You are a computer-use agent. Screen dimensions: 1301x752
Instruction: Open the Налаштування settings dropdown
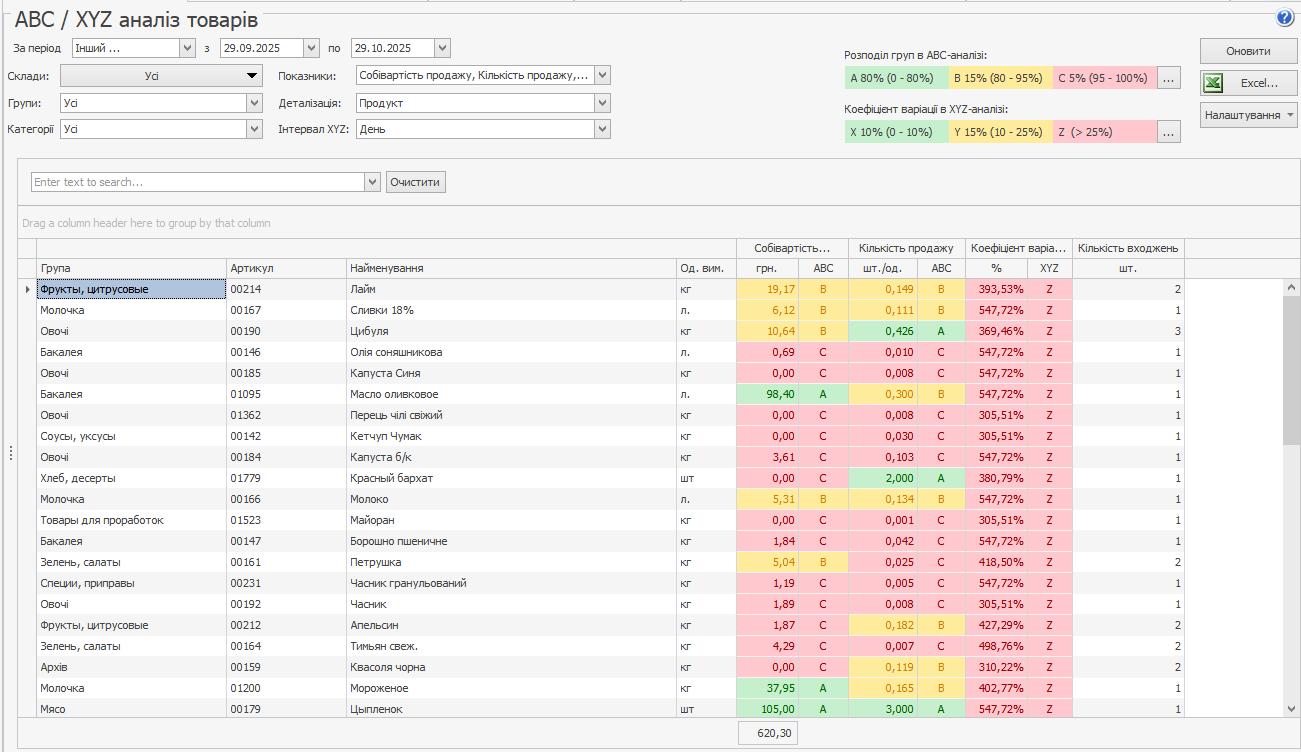[x=1248, y=115]
